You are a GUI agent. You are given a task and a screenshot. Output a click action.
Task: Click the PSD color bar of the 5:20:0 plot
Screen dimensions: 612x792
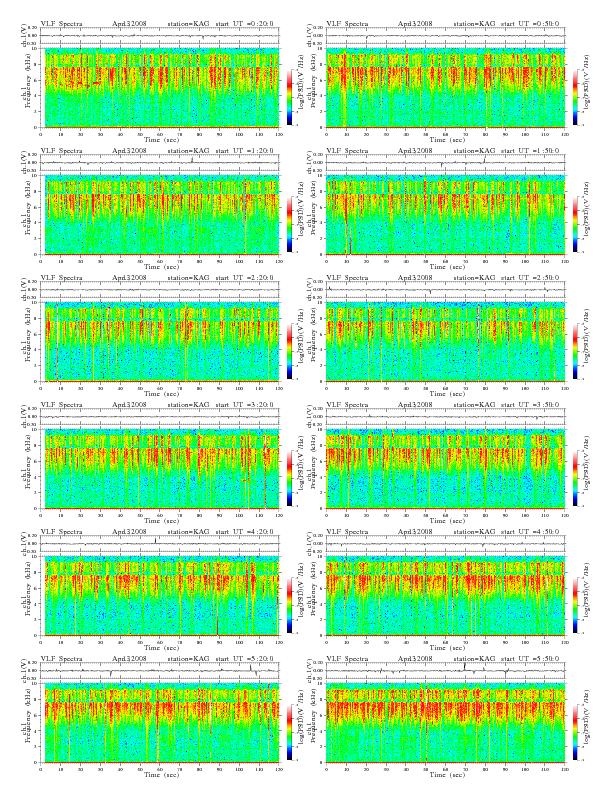coord(289,732)
